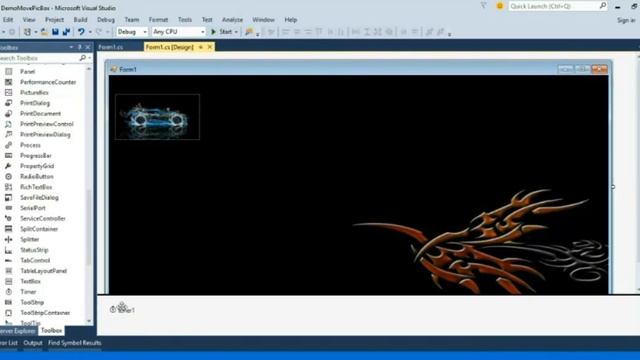
Task: Pick the PerformanceCounter toolbox icon
Action: pyautogui.click(x=9, y=82)
